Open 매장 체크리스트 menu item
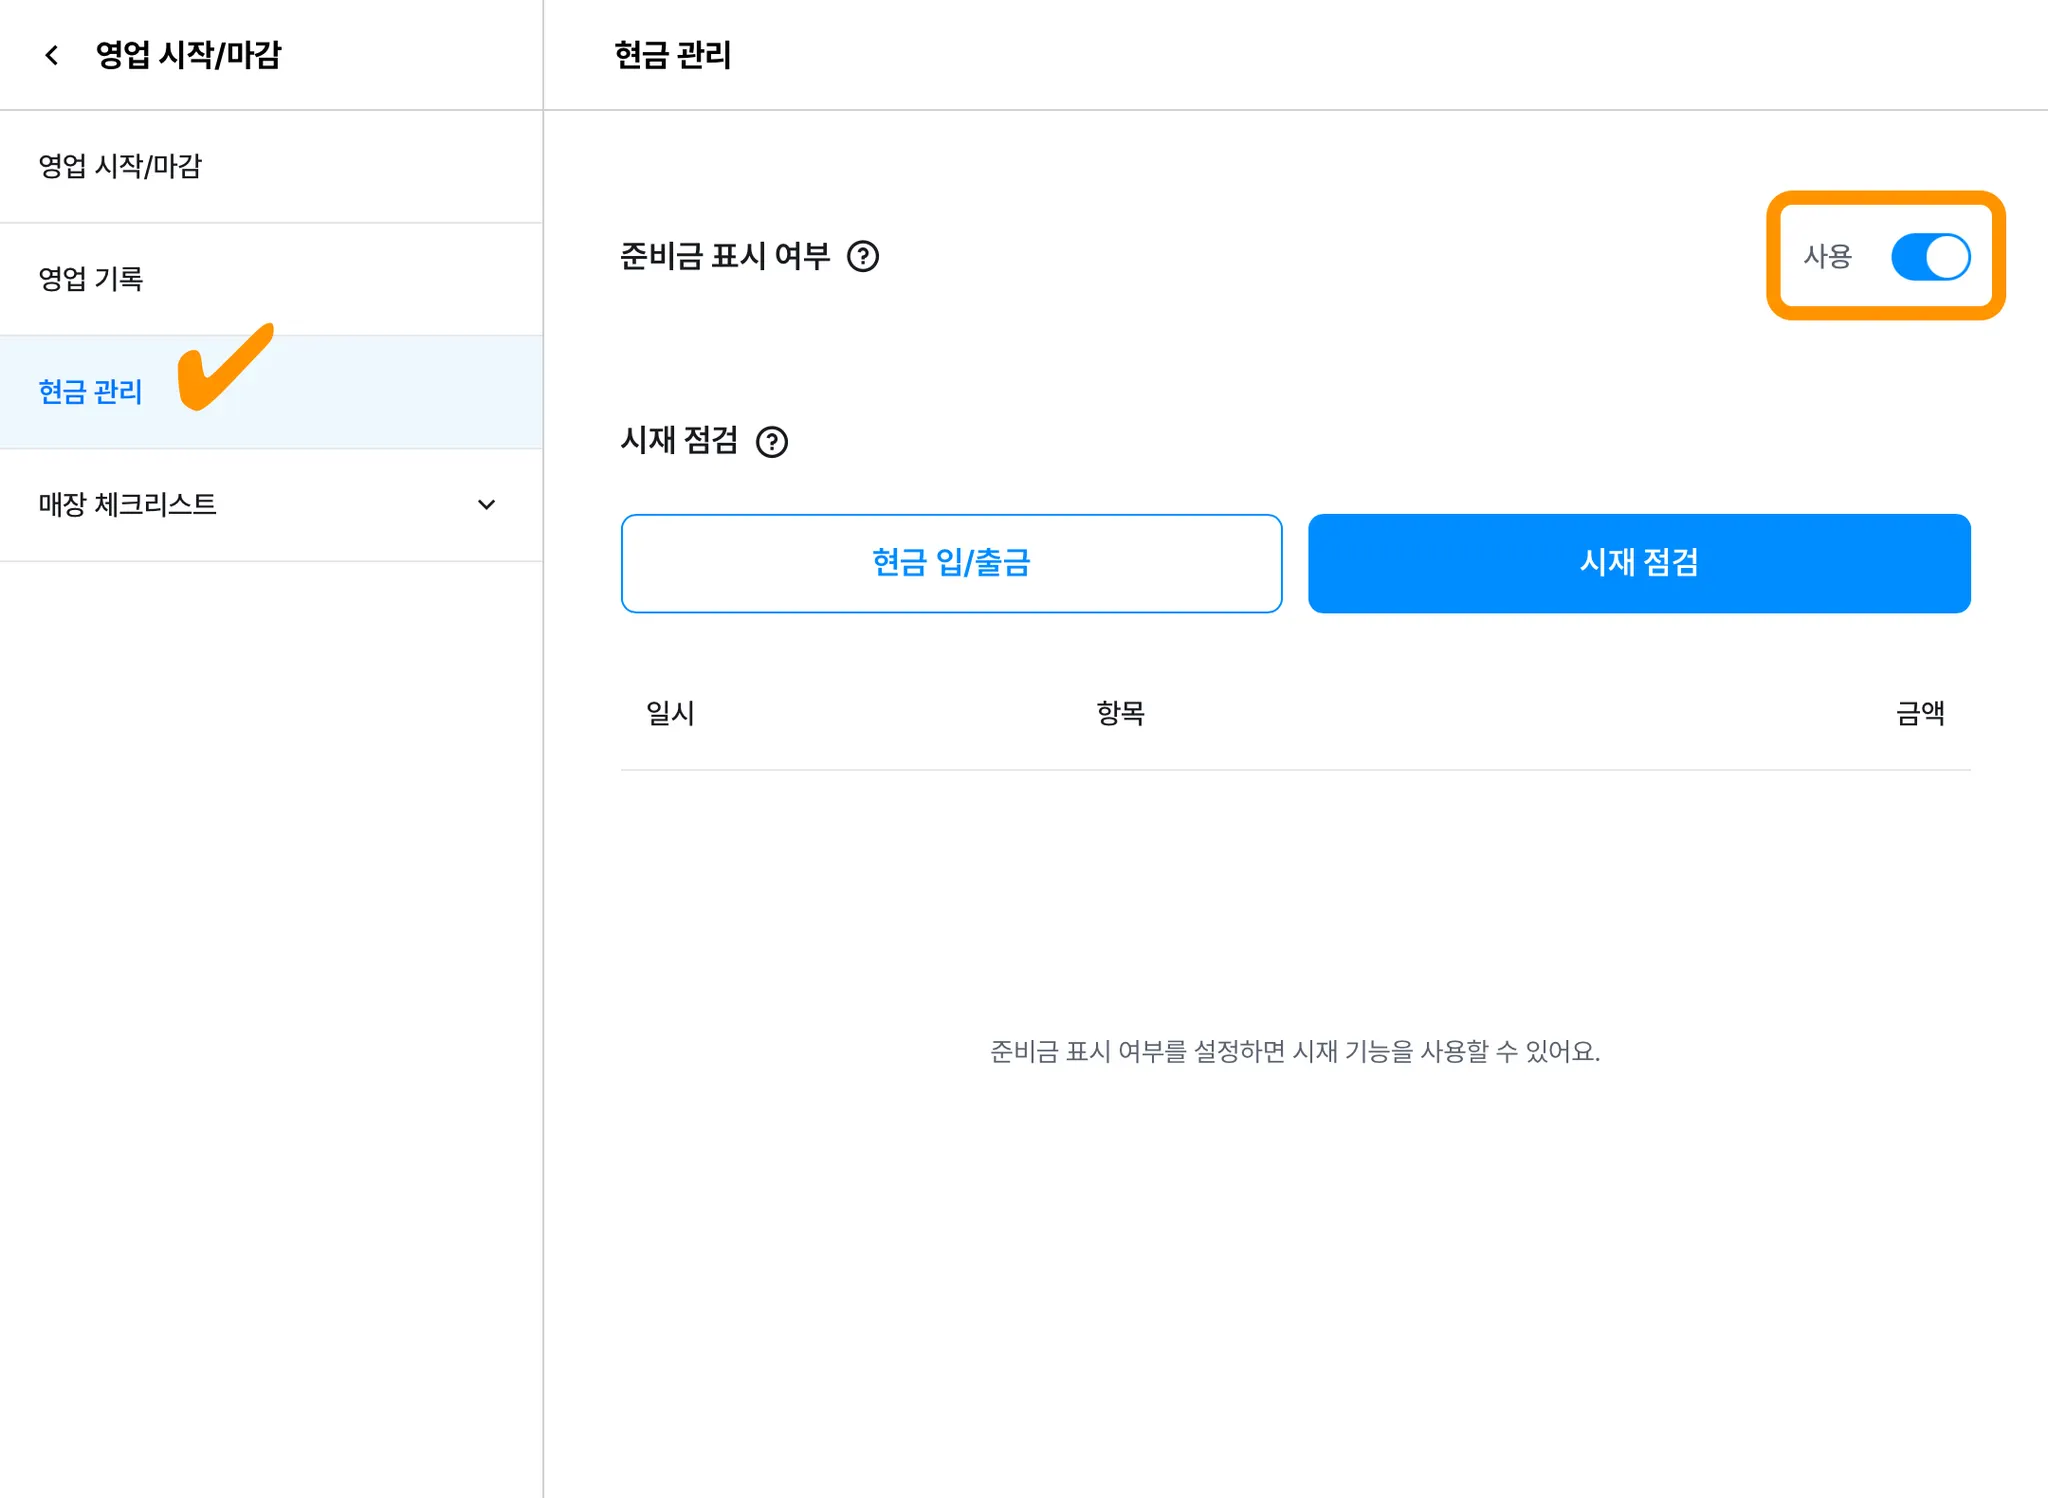The image size is (2048, 1498). tap(128, 505)
